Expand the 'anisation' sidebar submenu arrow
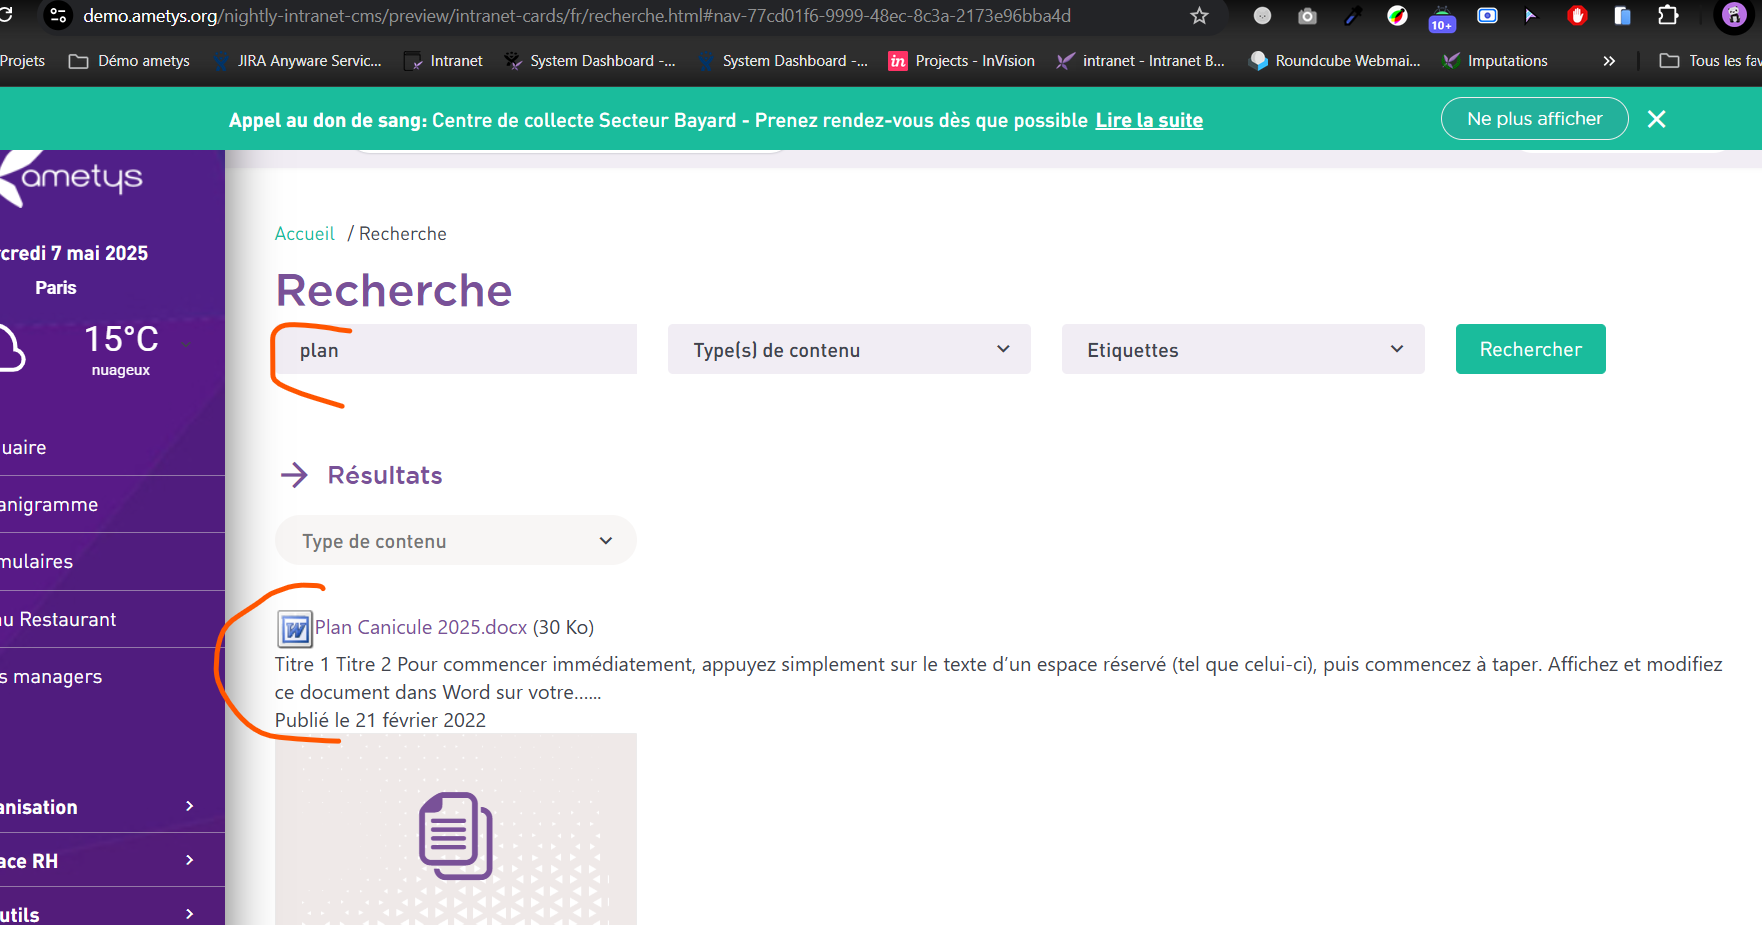1762x925 pixels. pyautogui.click(x=190, y=806)
